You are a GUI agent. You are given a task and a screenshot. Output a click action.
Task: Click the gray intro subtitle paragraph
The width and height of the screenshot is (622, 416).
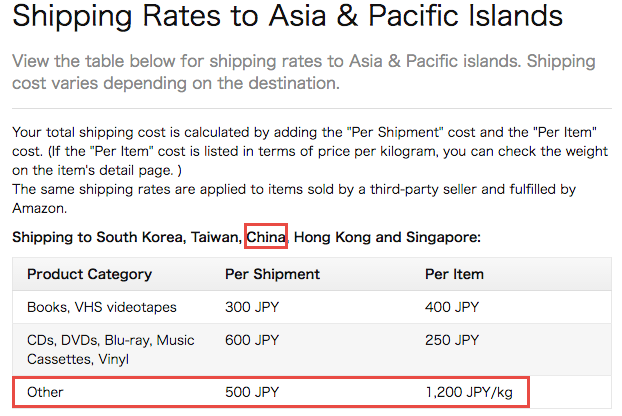304,72
